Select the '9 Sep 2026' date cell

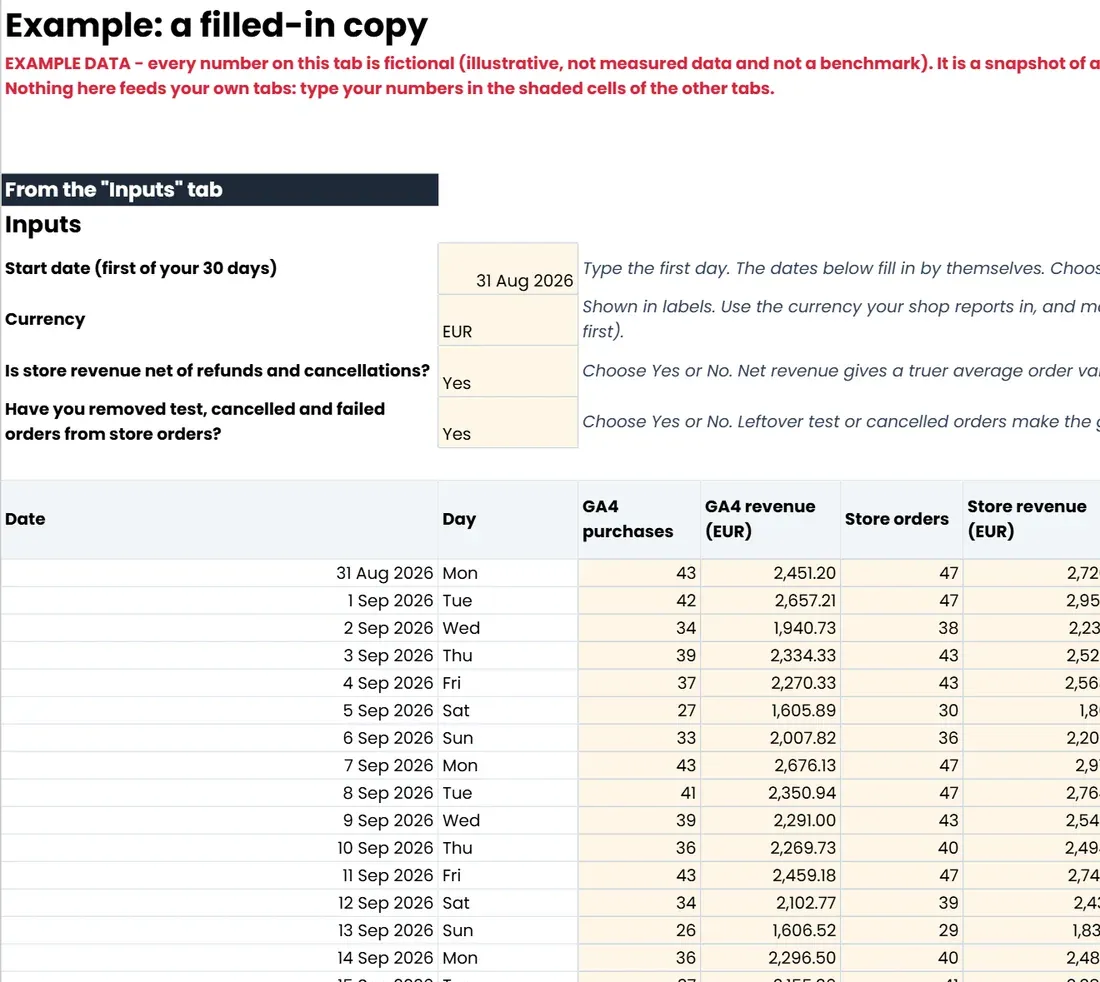coord(220,820)
